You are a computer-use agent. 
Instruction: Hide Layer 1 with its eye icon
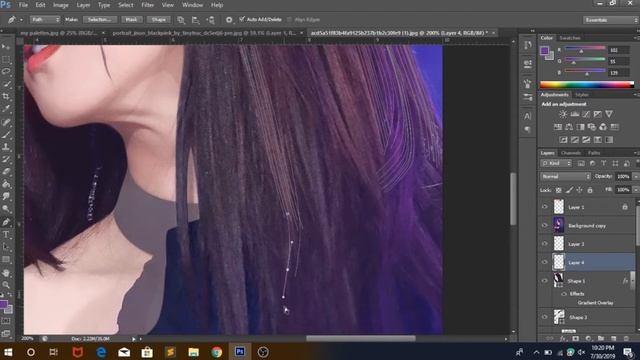pyautogui.click(x=544, y=207)
